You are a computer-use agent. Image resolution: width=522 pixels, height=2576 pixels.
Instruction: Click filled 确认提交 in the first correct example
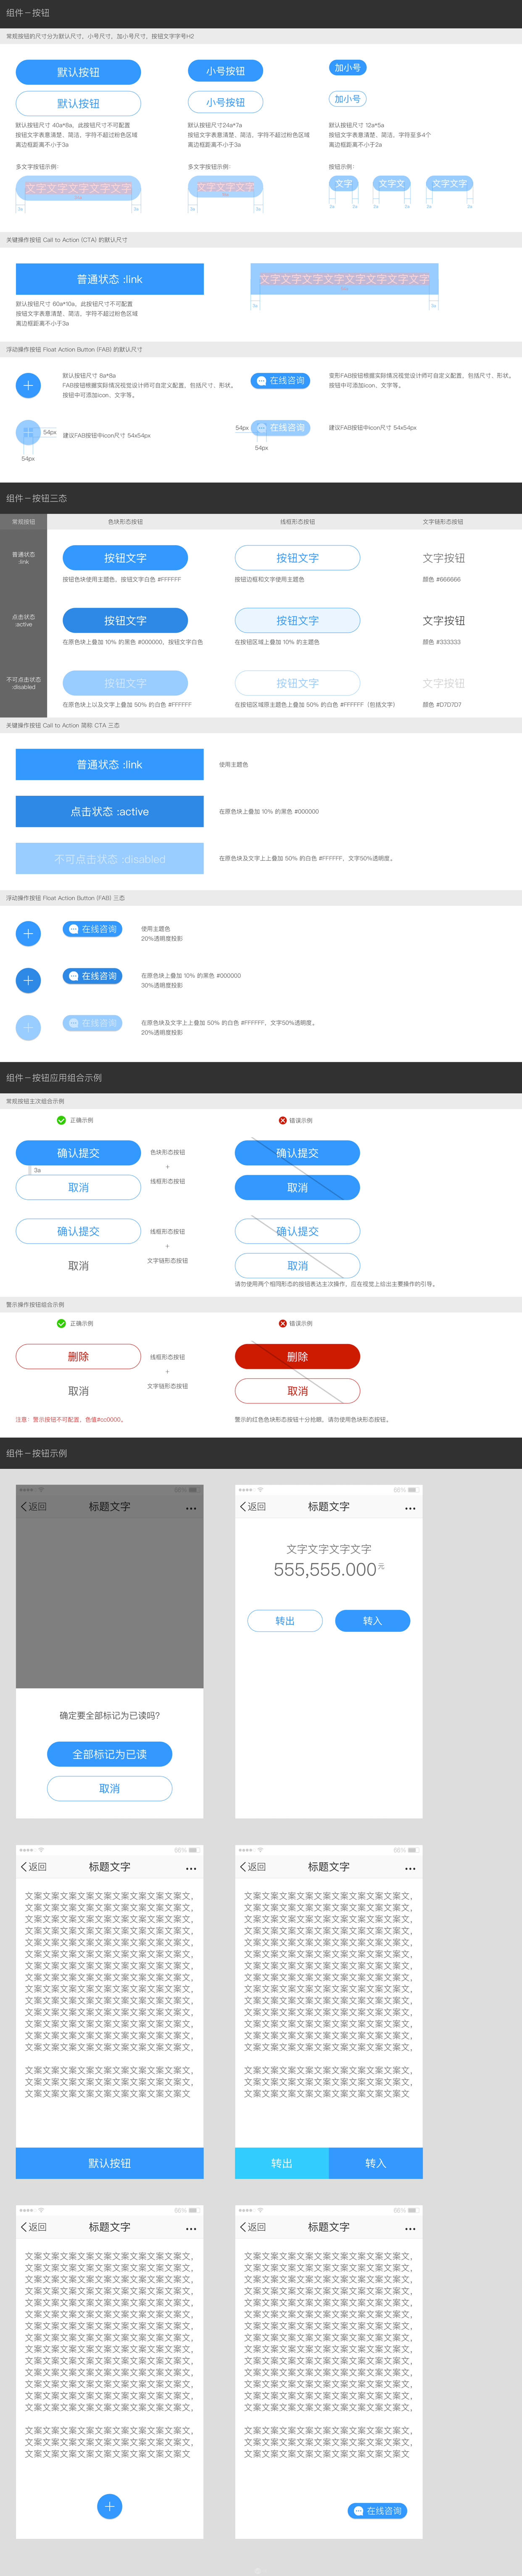78,1153
